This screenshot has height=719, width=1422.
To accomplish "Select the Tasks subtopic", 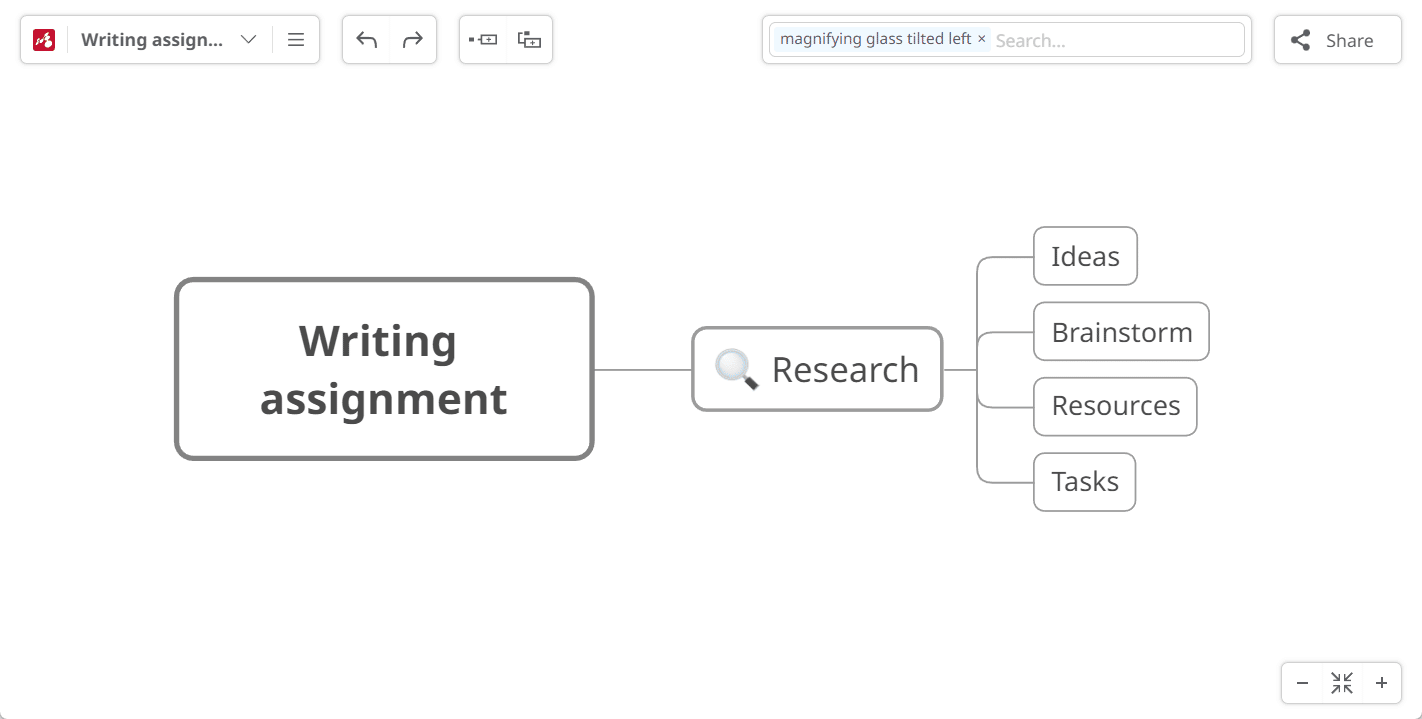I will coord(1084,482).
